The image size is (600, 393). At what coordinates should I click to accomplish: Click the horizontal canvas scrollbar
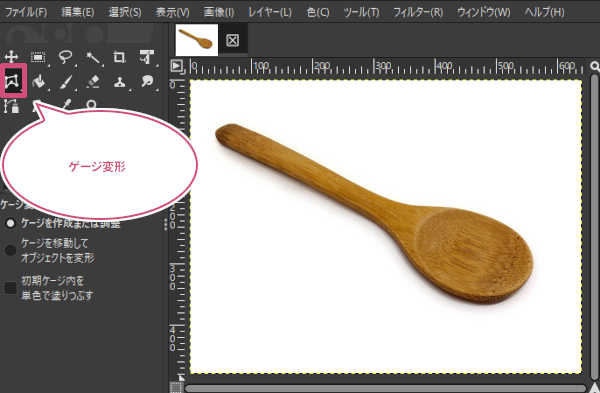tap(385, 388)
